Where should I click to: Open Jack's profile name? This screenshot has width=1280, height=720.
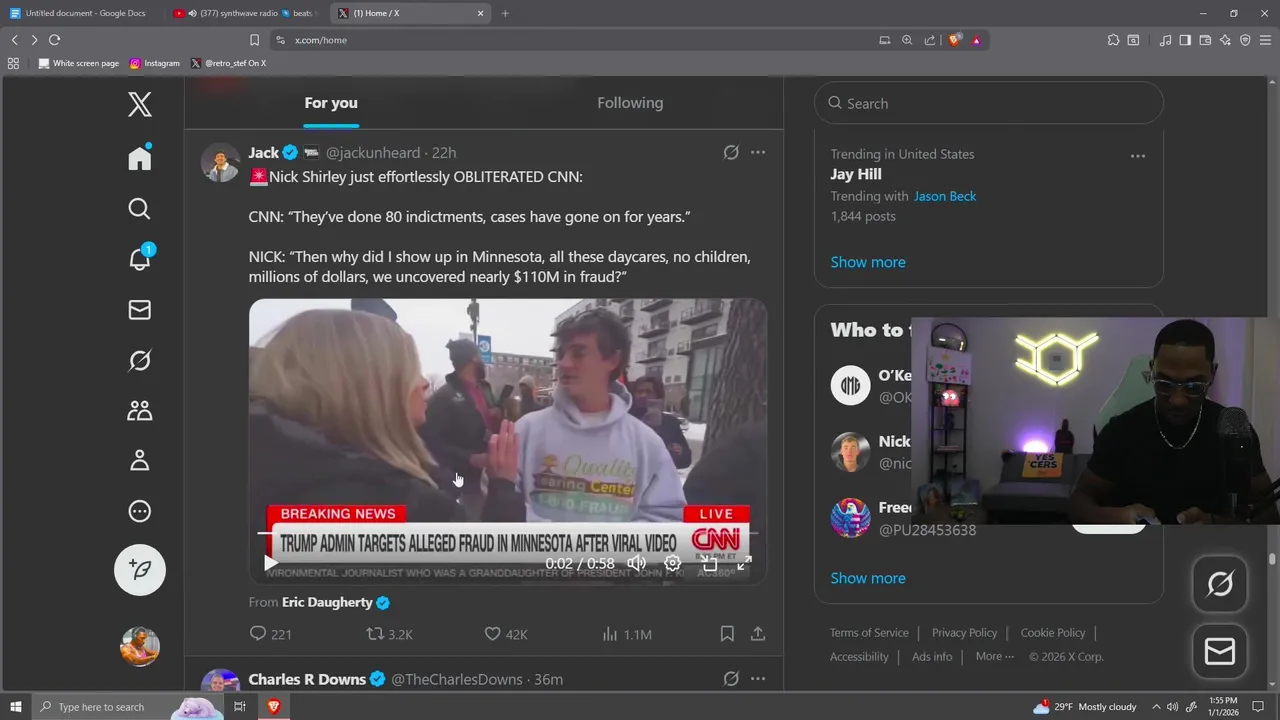[x=264, y=153]
